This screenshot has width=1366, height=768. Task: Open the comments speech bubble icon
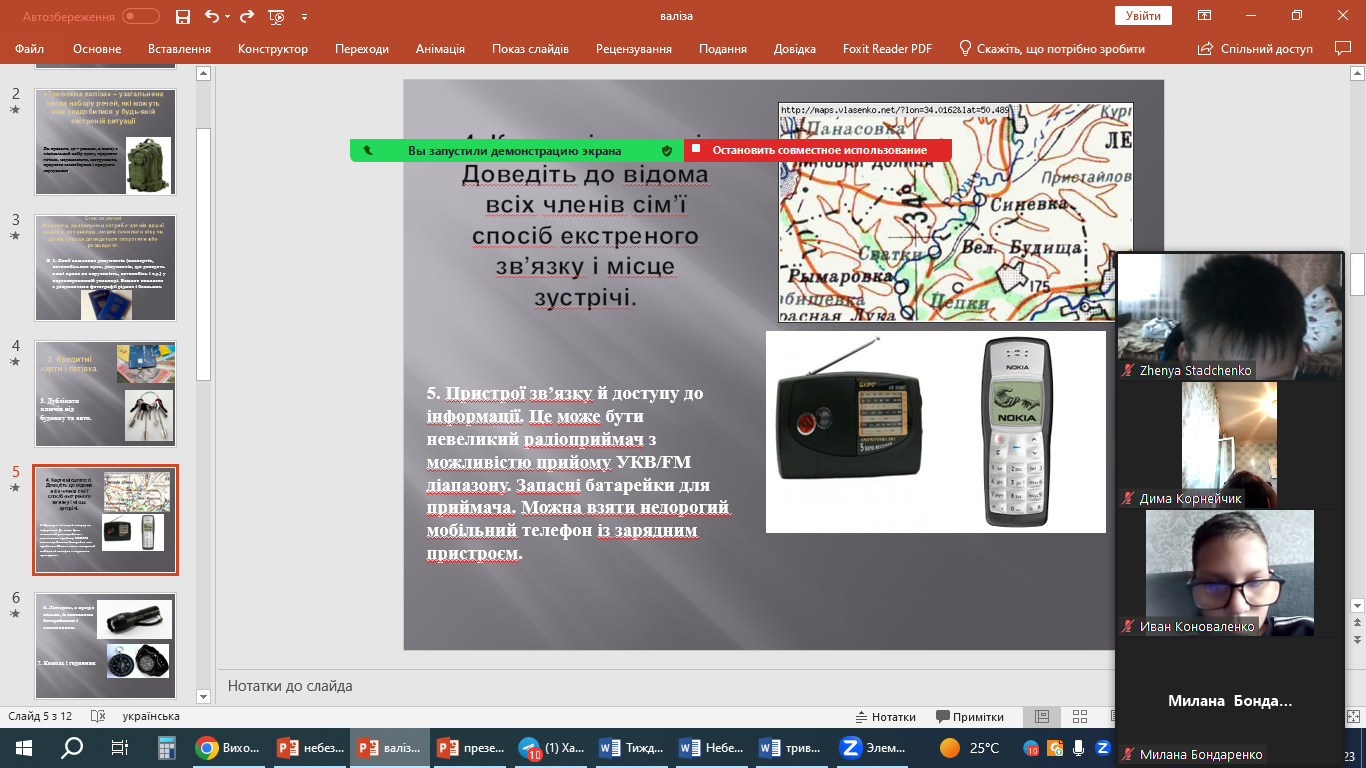[1343, 48]
